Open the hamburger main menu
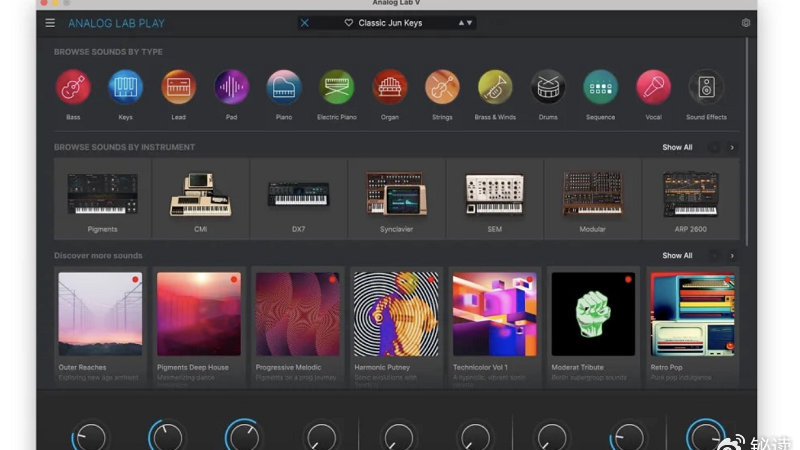This screenshot has height=450, width=800. [x=50, y=23]
